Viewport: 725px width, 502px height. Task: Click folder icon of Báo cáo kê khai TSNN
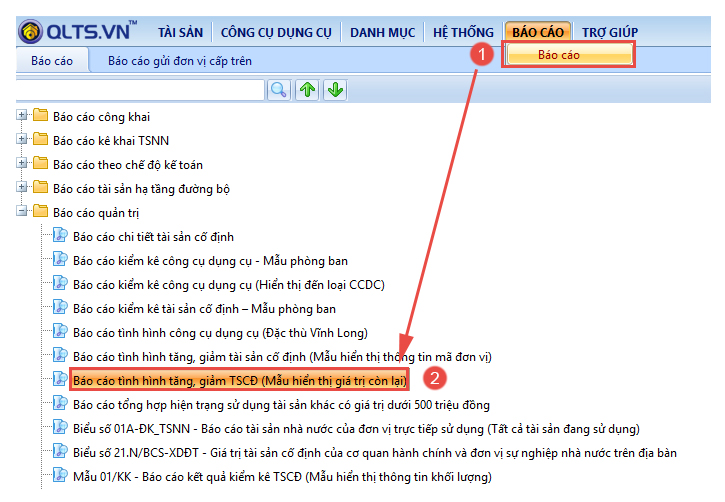coord(40,139)
